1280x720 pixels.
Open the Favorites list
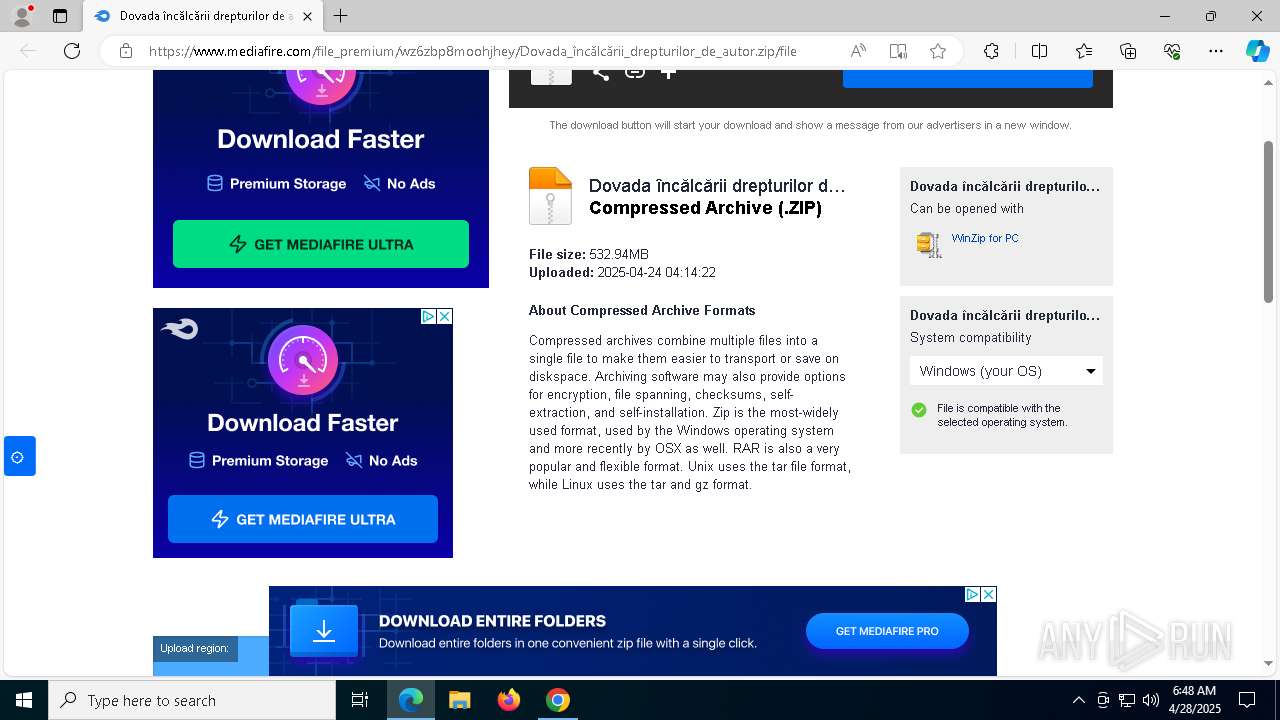click(x=1084, y=51)
